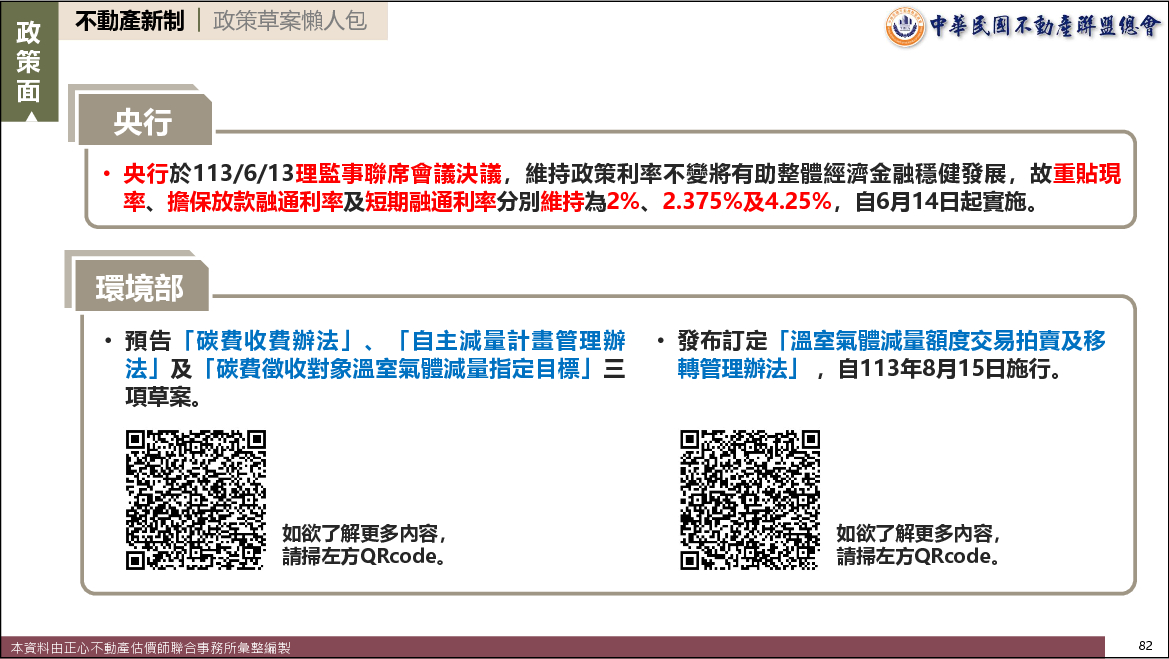Click the red 短期融通利率 text

pyautogui.click(x=431, y=203)
